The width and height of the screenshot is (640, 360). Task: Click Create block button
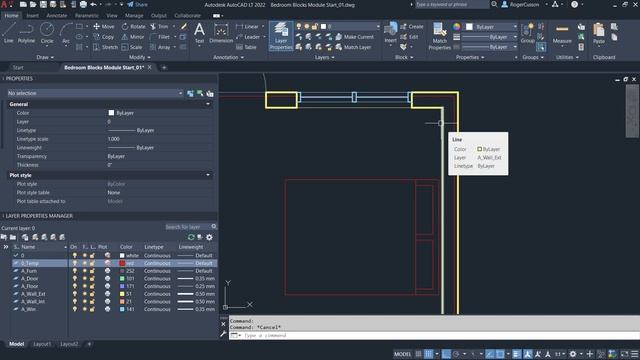point(411,27)
